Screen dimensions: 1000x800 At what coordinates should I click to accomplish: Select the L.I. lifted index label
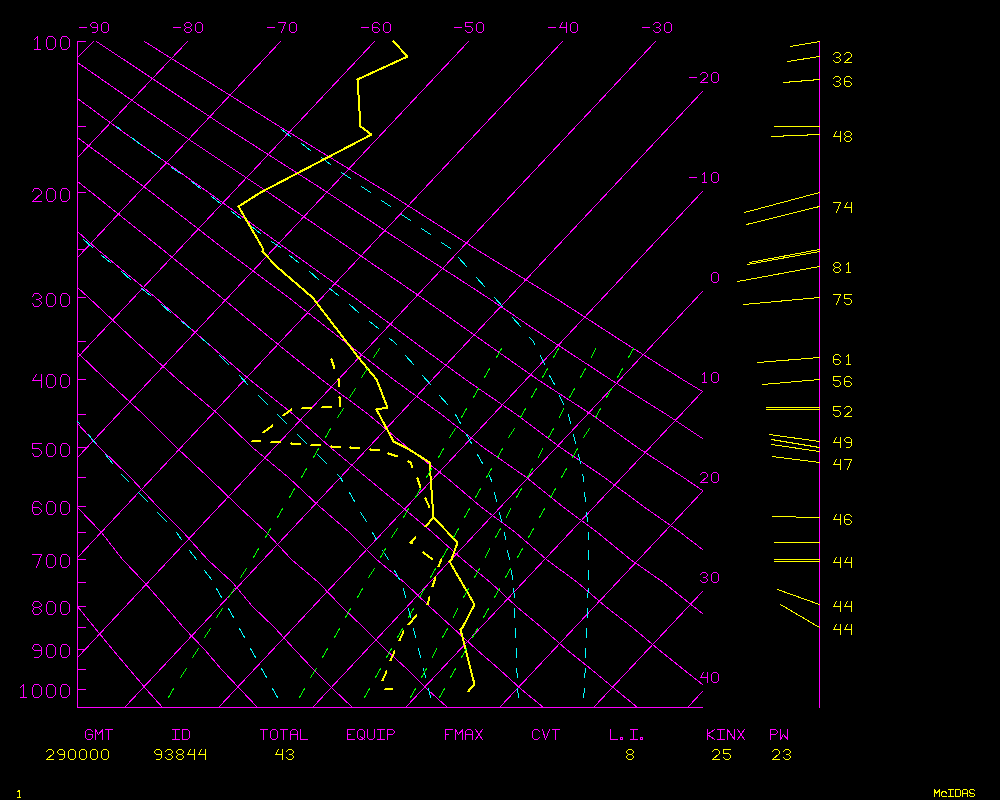[x=627, y=735]
